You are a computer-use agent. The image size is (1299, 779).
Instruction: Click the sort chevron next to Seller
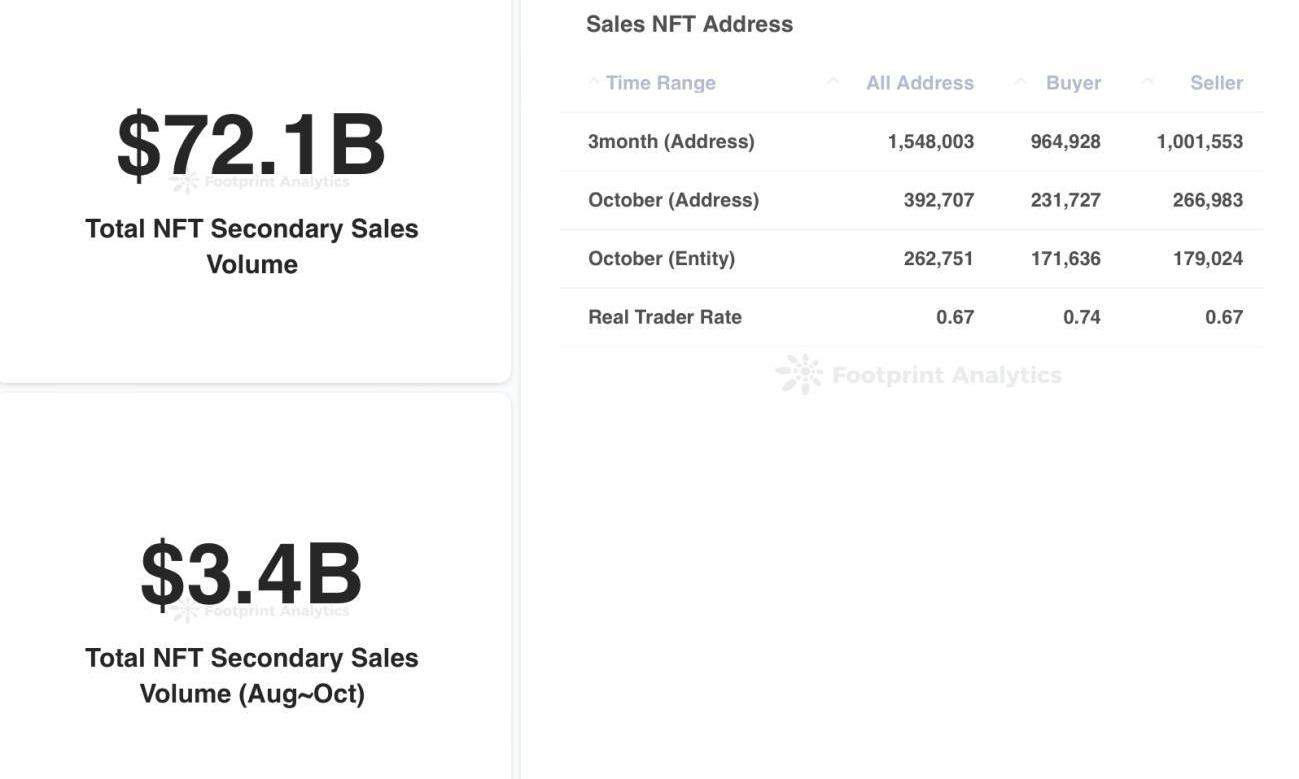click(x=1147, y=82)
